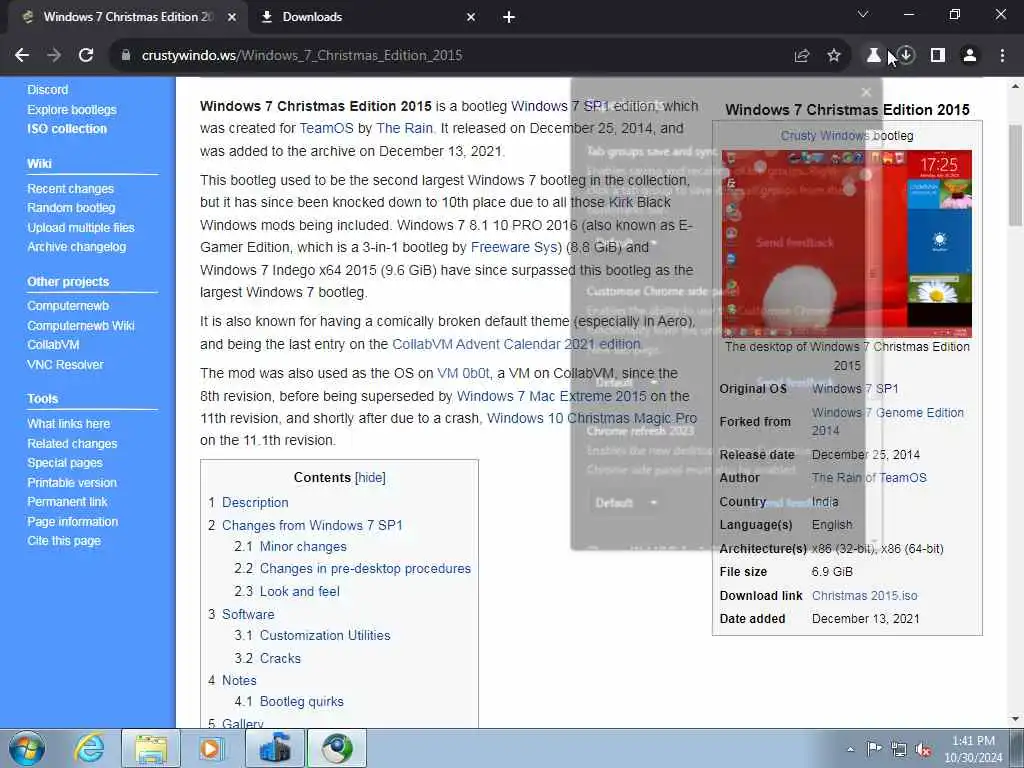View site info via the padlock icon
The height and width of the screenshot is (768, 1024).
click(125, 56)
